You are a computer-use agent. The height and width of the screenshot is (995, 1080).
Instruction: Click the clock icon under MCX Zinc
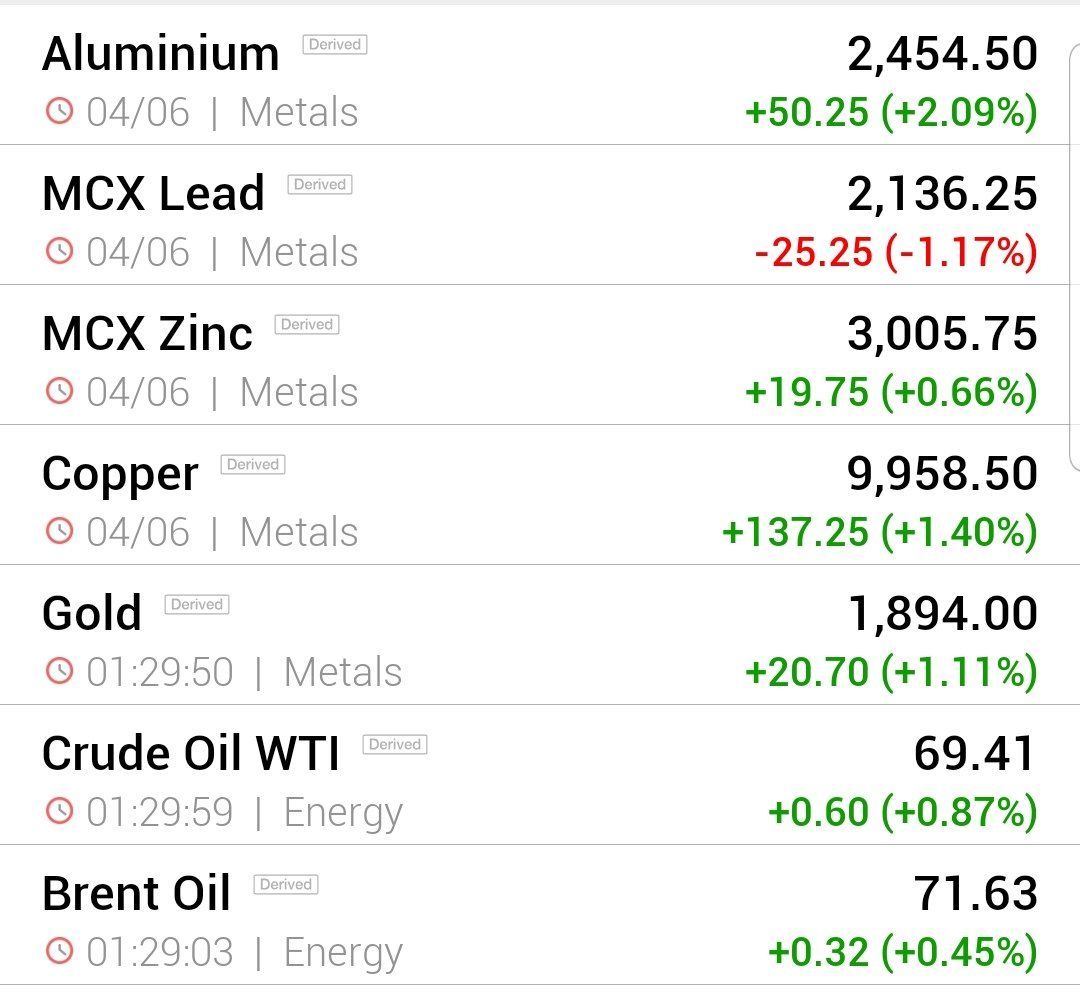(x=59, y=390)
